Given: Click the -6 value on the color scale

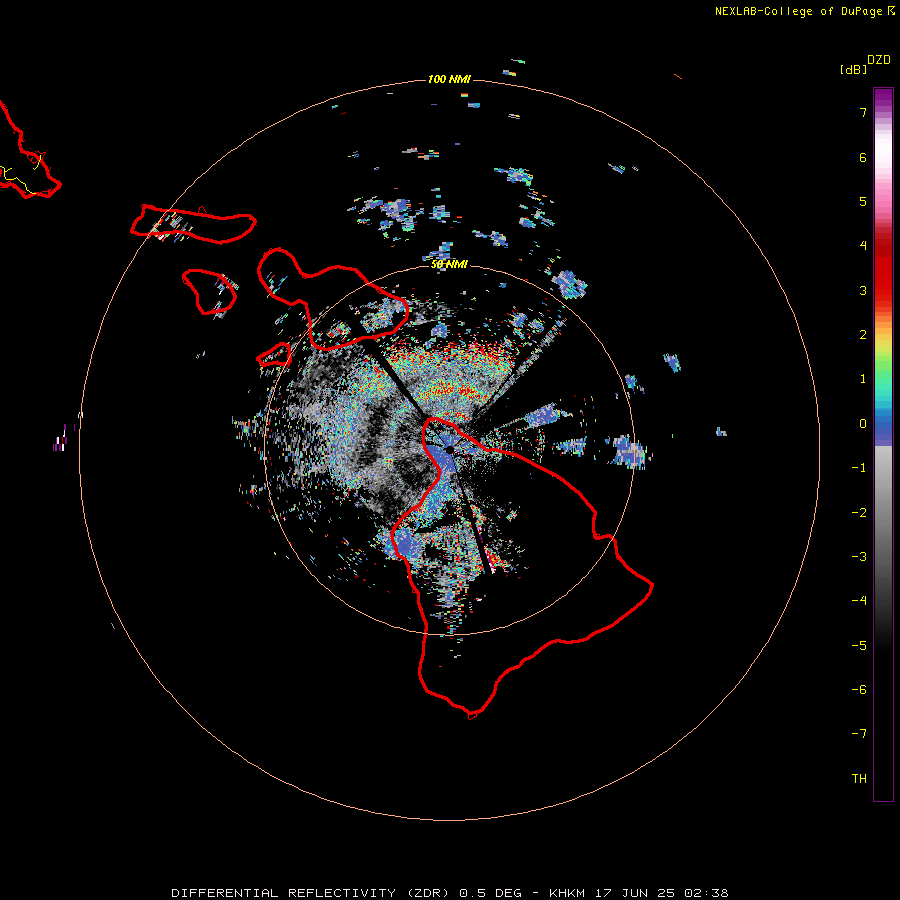Looking at the screenshot, I should (859, 690).
